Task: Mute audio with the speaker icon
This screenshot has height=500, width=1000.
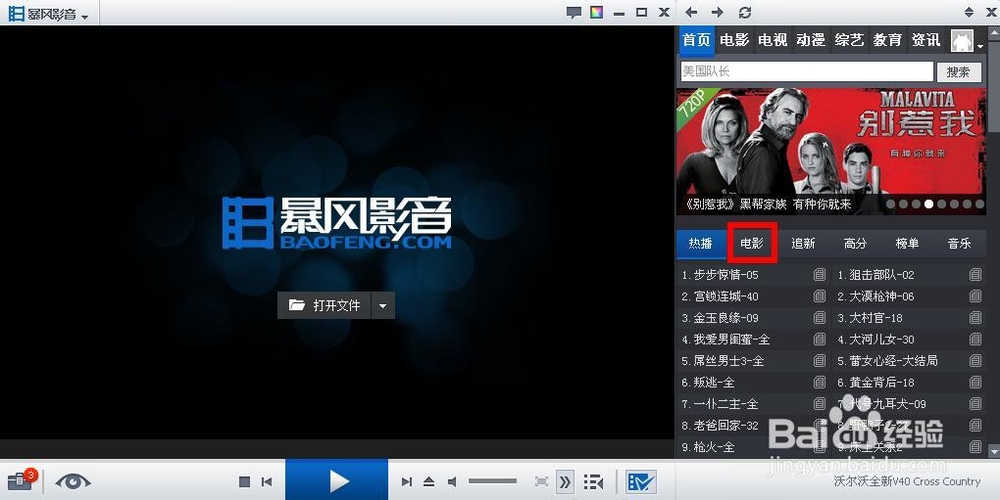Action: [452, 482]
